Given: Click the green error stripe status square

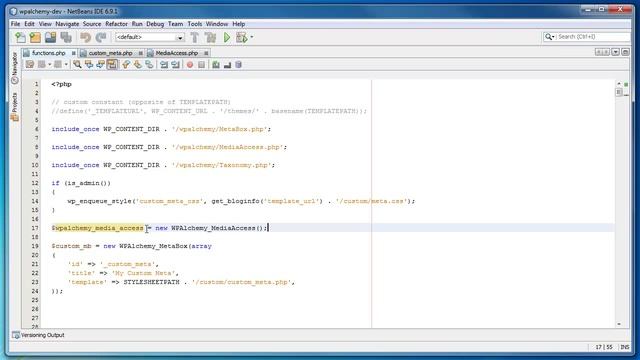Looking at the screenshot, I should (x=626, y=84).
